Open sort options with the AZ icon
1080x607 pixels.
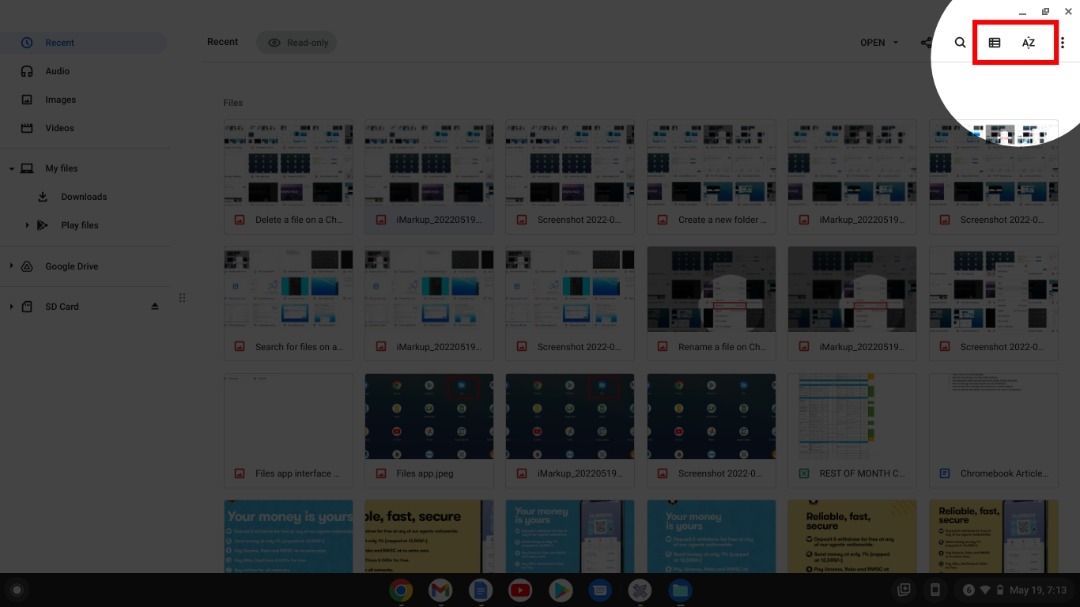coord(1028,43)
